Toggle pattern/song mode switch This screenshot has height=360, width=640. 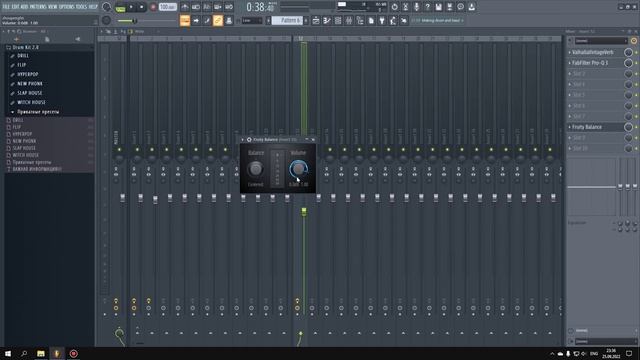point(120,7)
